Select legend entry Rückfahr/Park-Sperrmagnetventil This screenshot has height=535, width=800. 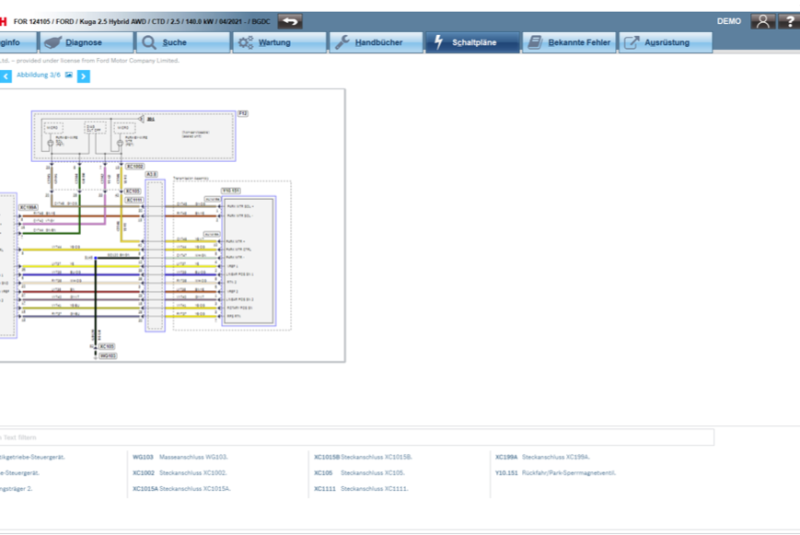(x=555, y=473)
